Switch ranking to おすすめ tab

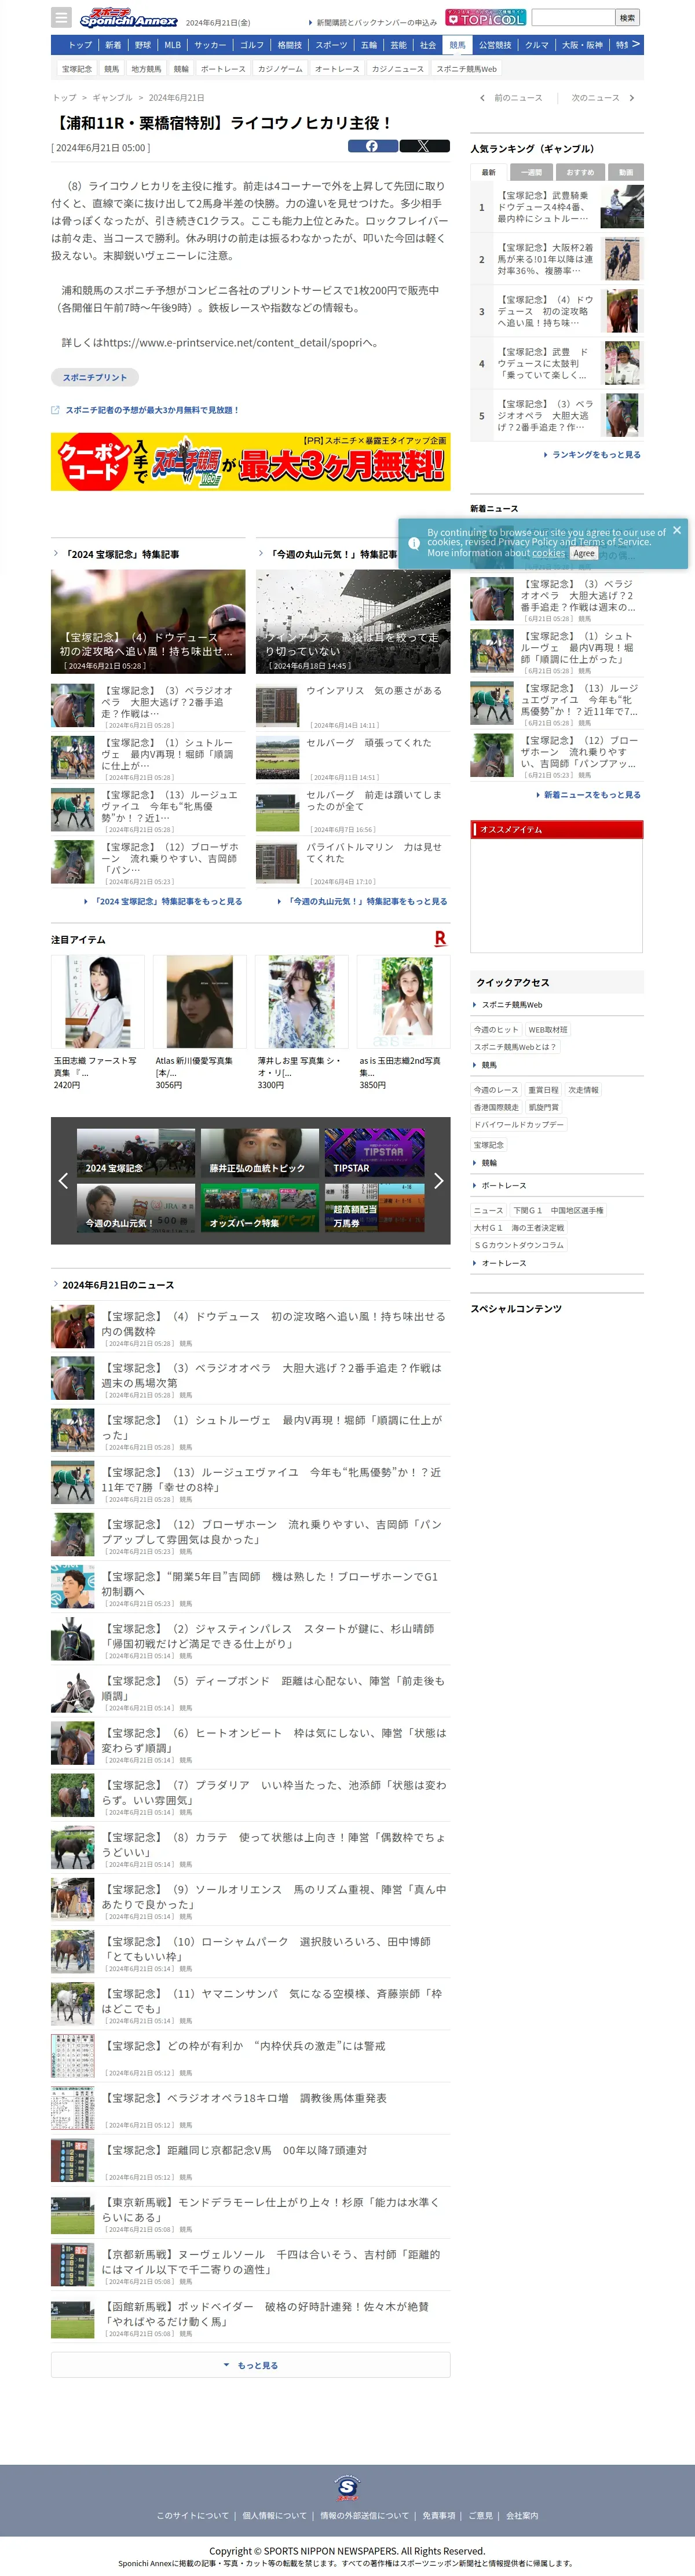pos(580,172)
